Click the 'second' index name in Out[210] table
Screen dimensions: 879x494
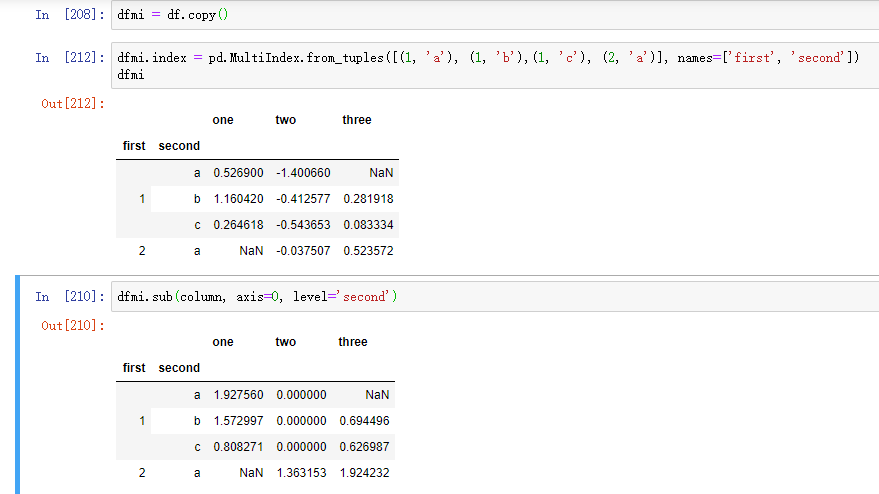click(179, 368)
